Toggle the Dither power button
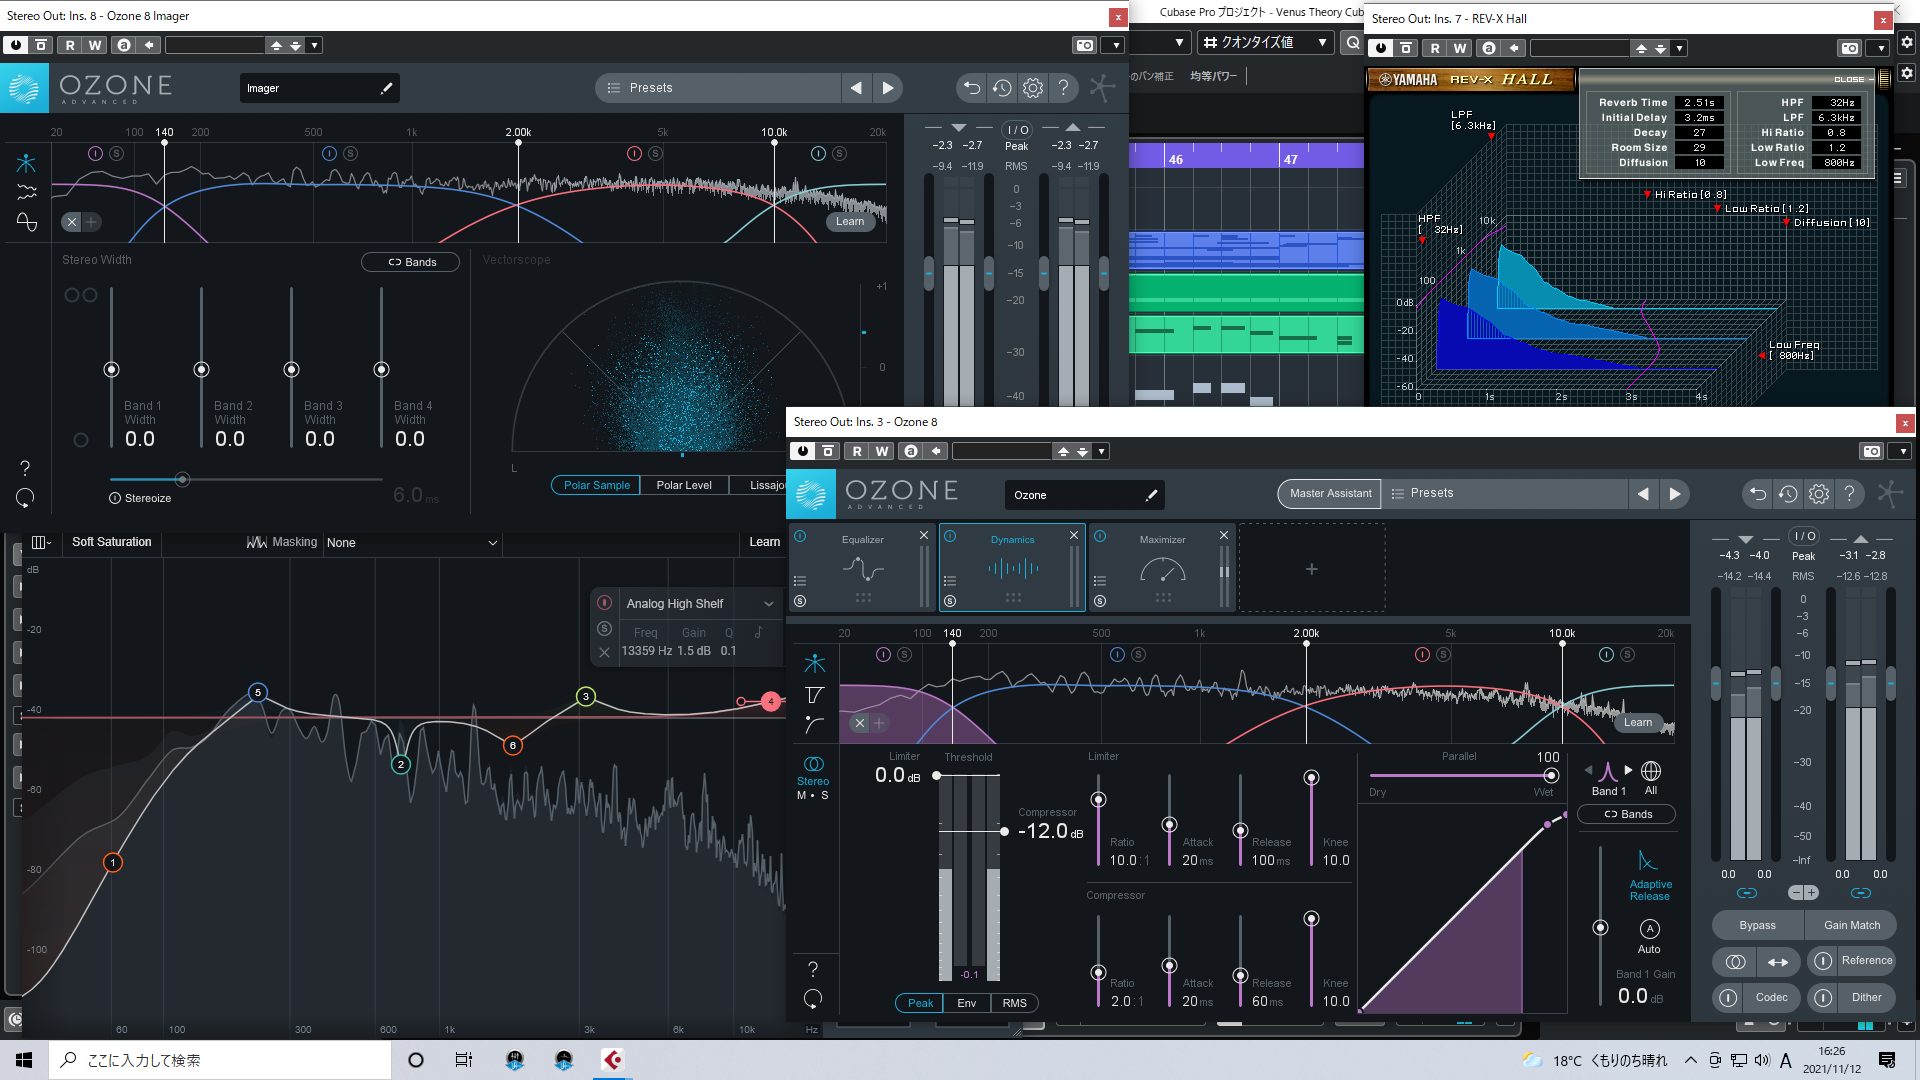 (1823, 997)
